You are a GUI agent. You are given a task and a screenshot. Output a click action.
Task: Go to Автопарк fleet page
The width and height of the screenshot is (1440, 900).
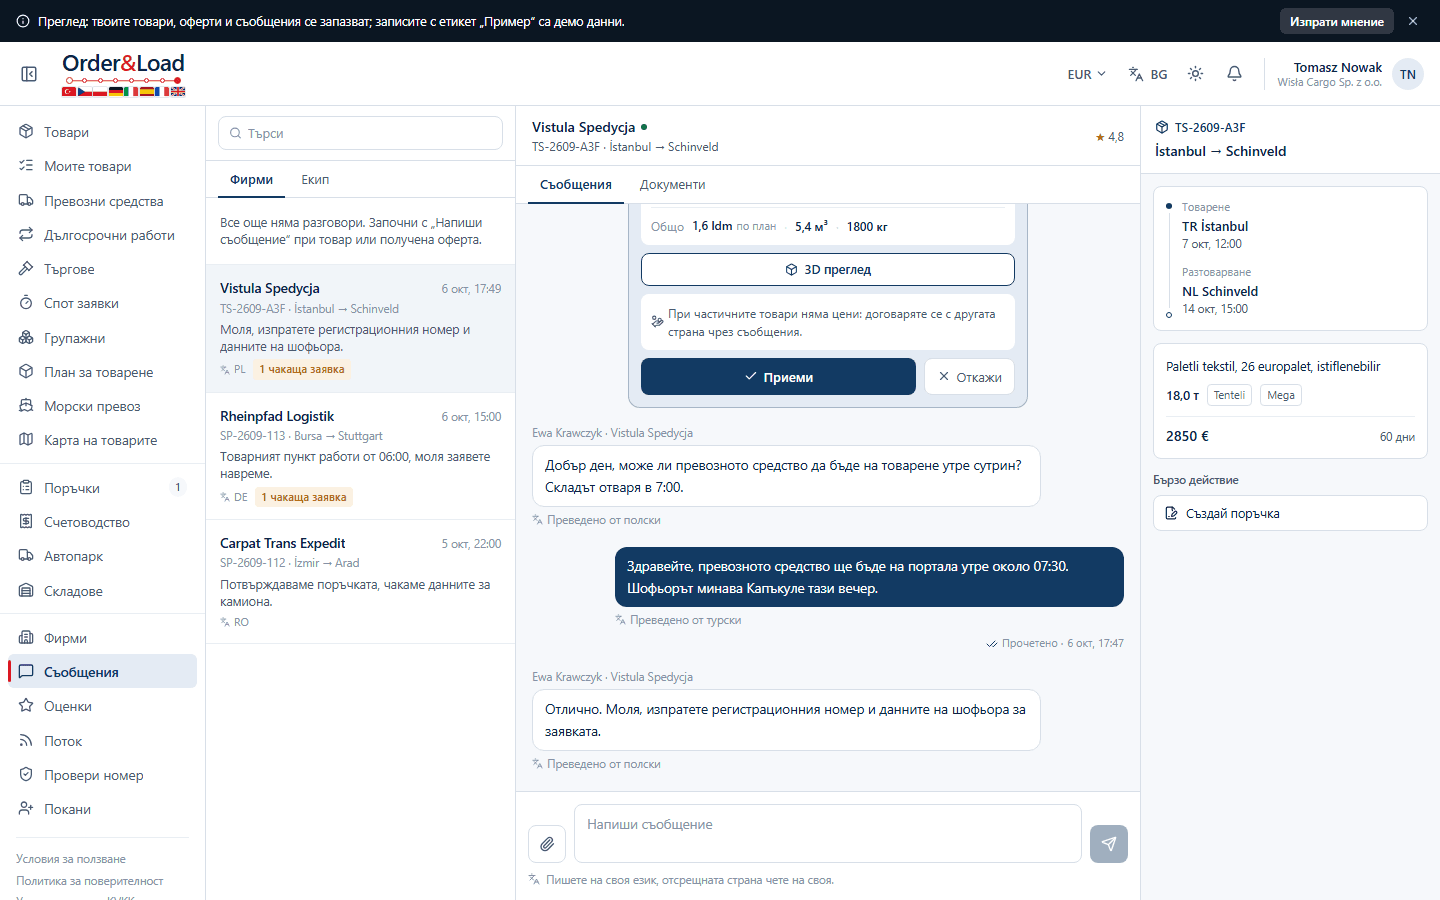[x=102, y=556]
